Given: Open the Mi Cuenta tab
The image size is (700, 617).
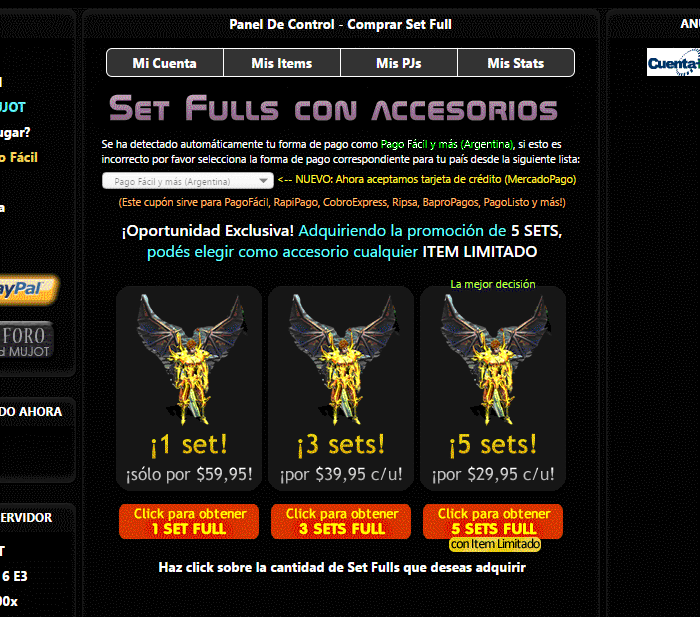Looking at the screenshot, I should coord(165,63).
